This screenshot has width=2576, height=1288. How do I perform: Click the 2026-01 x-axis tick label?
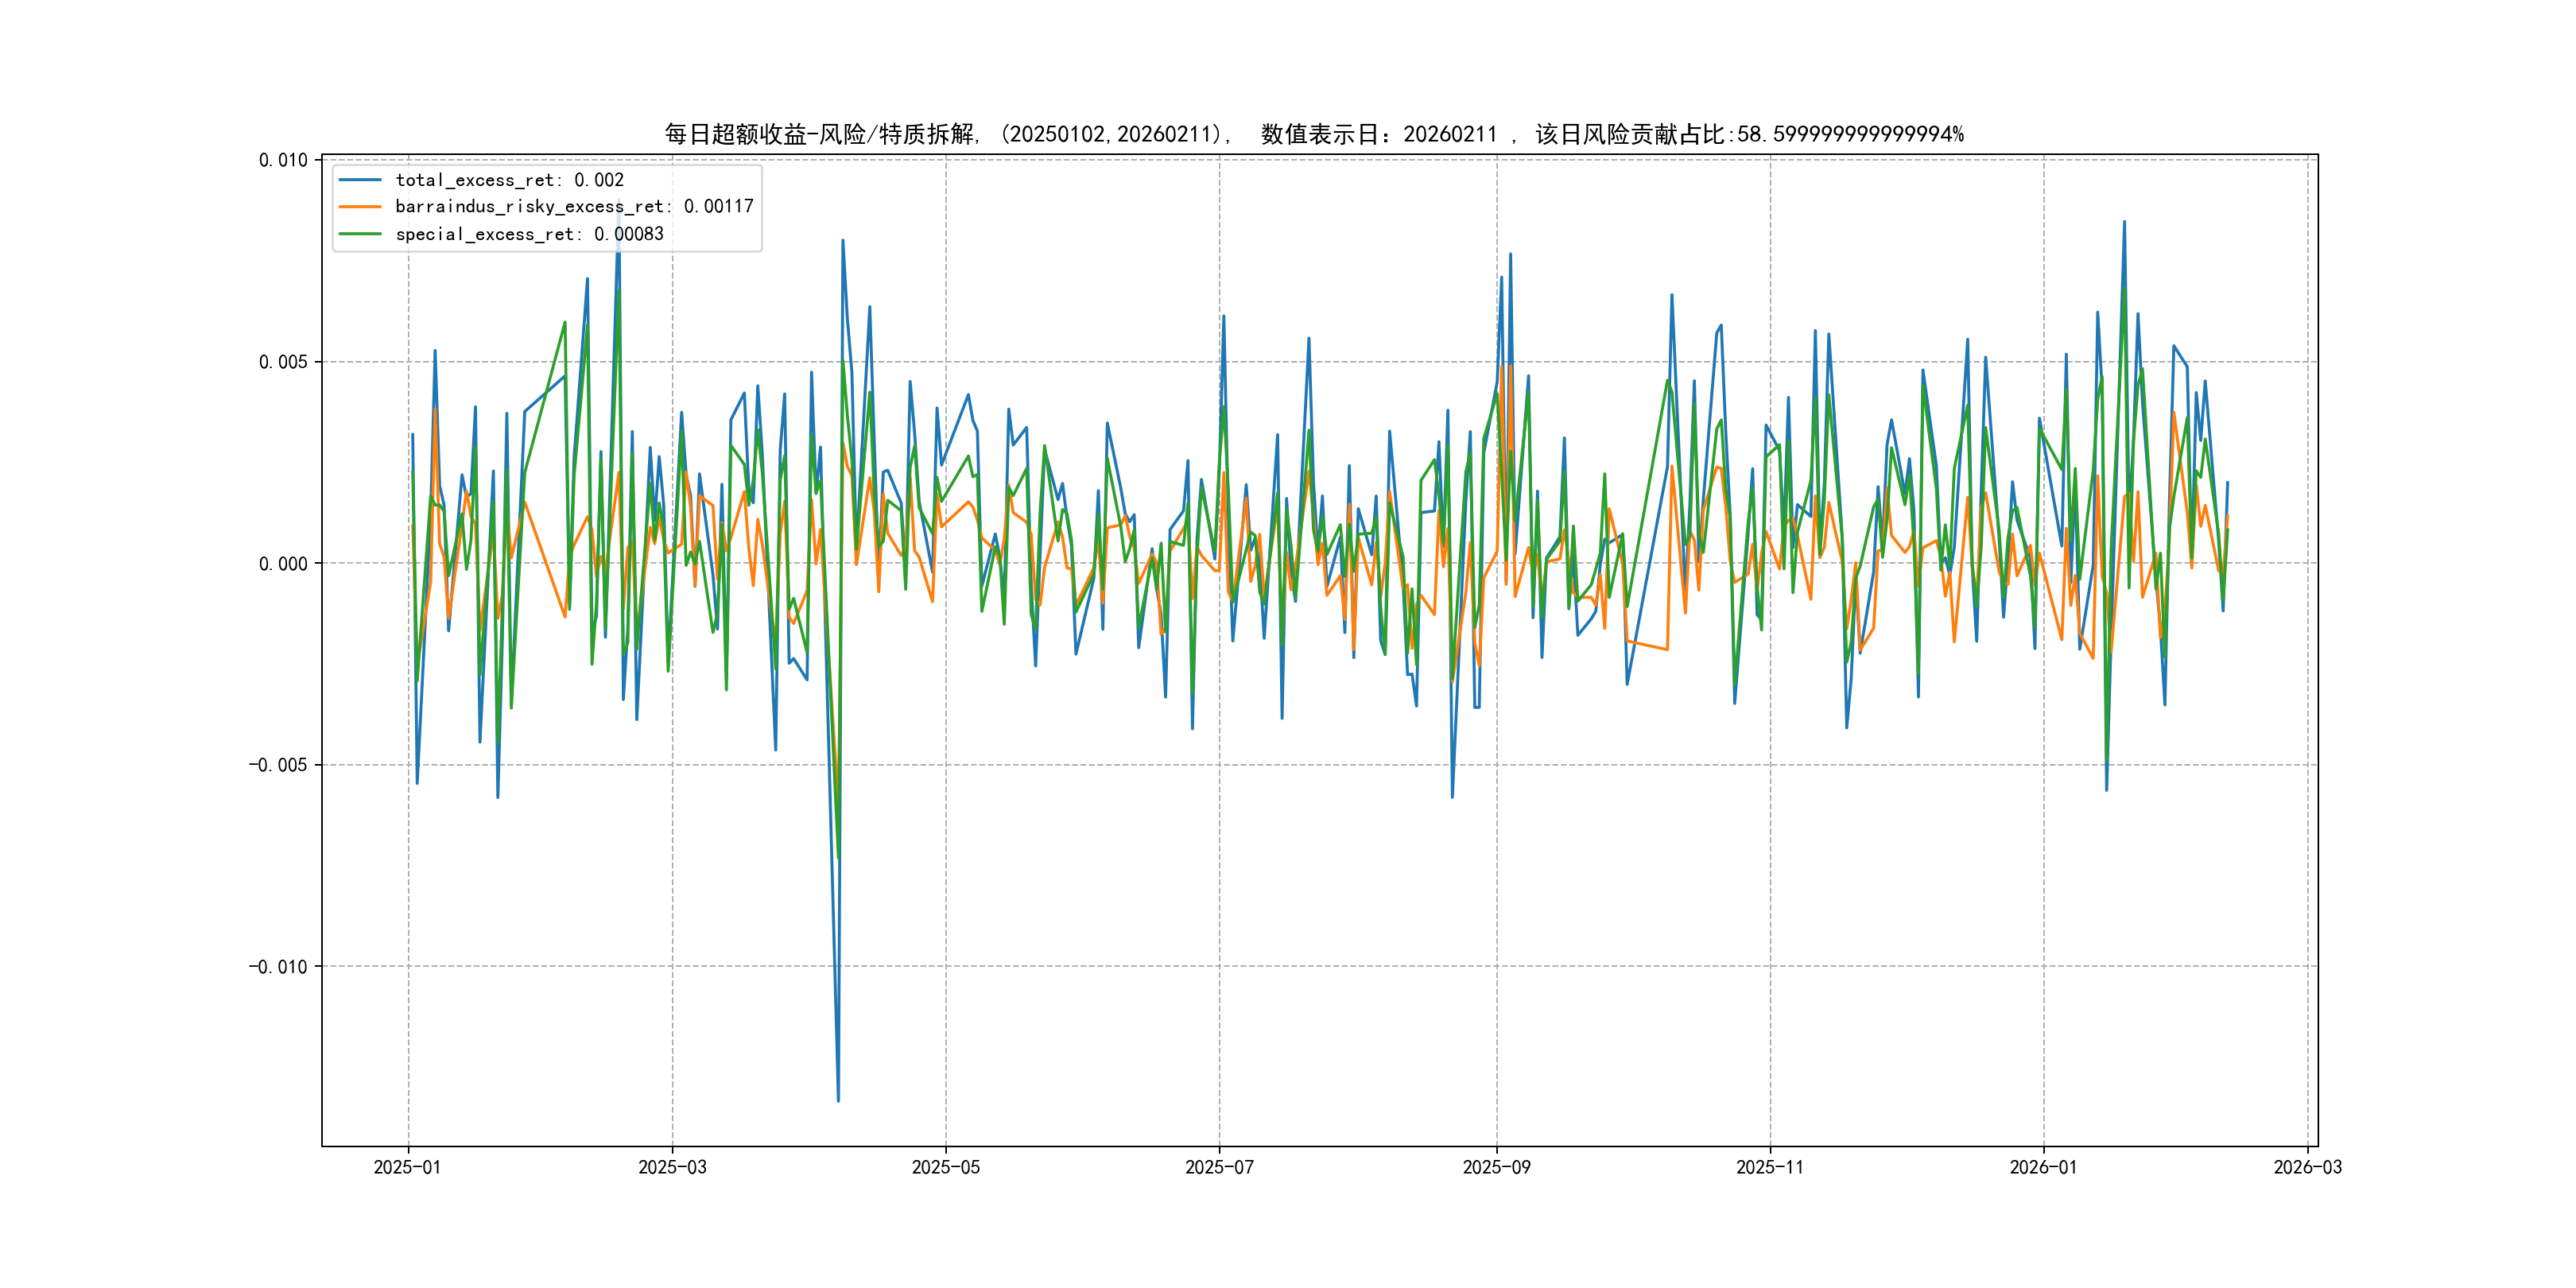coord(2043,1167)
